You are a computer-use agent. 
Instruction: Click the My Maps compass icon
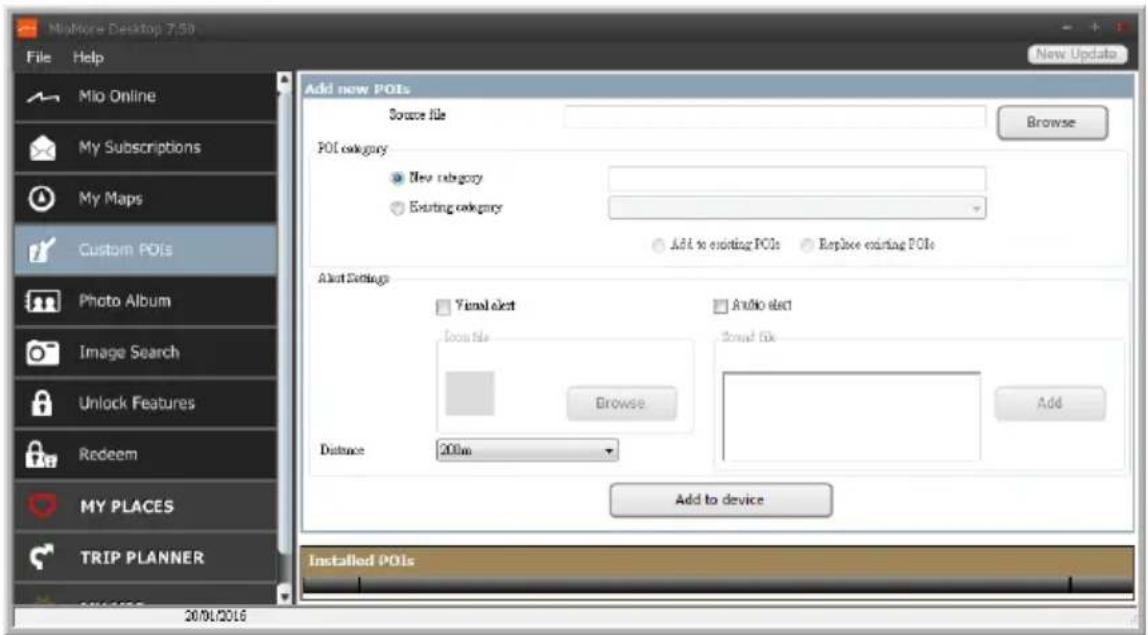(x=42, y=198)
